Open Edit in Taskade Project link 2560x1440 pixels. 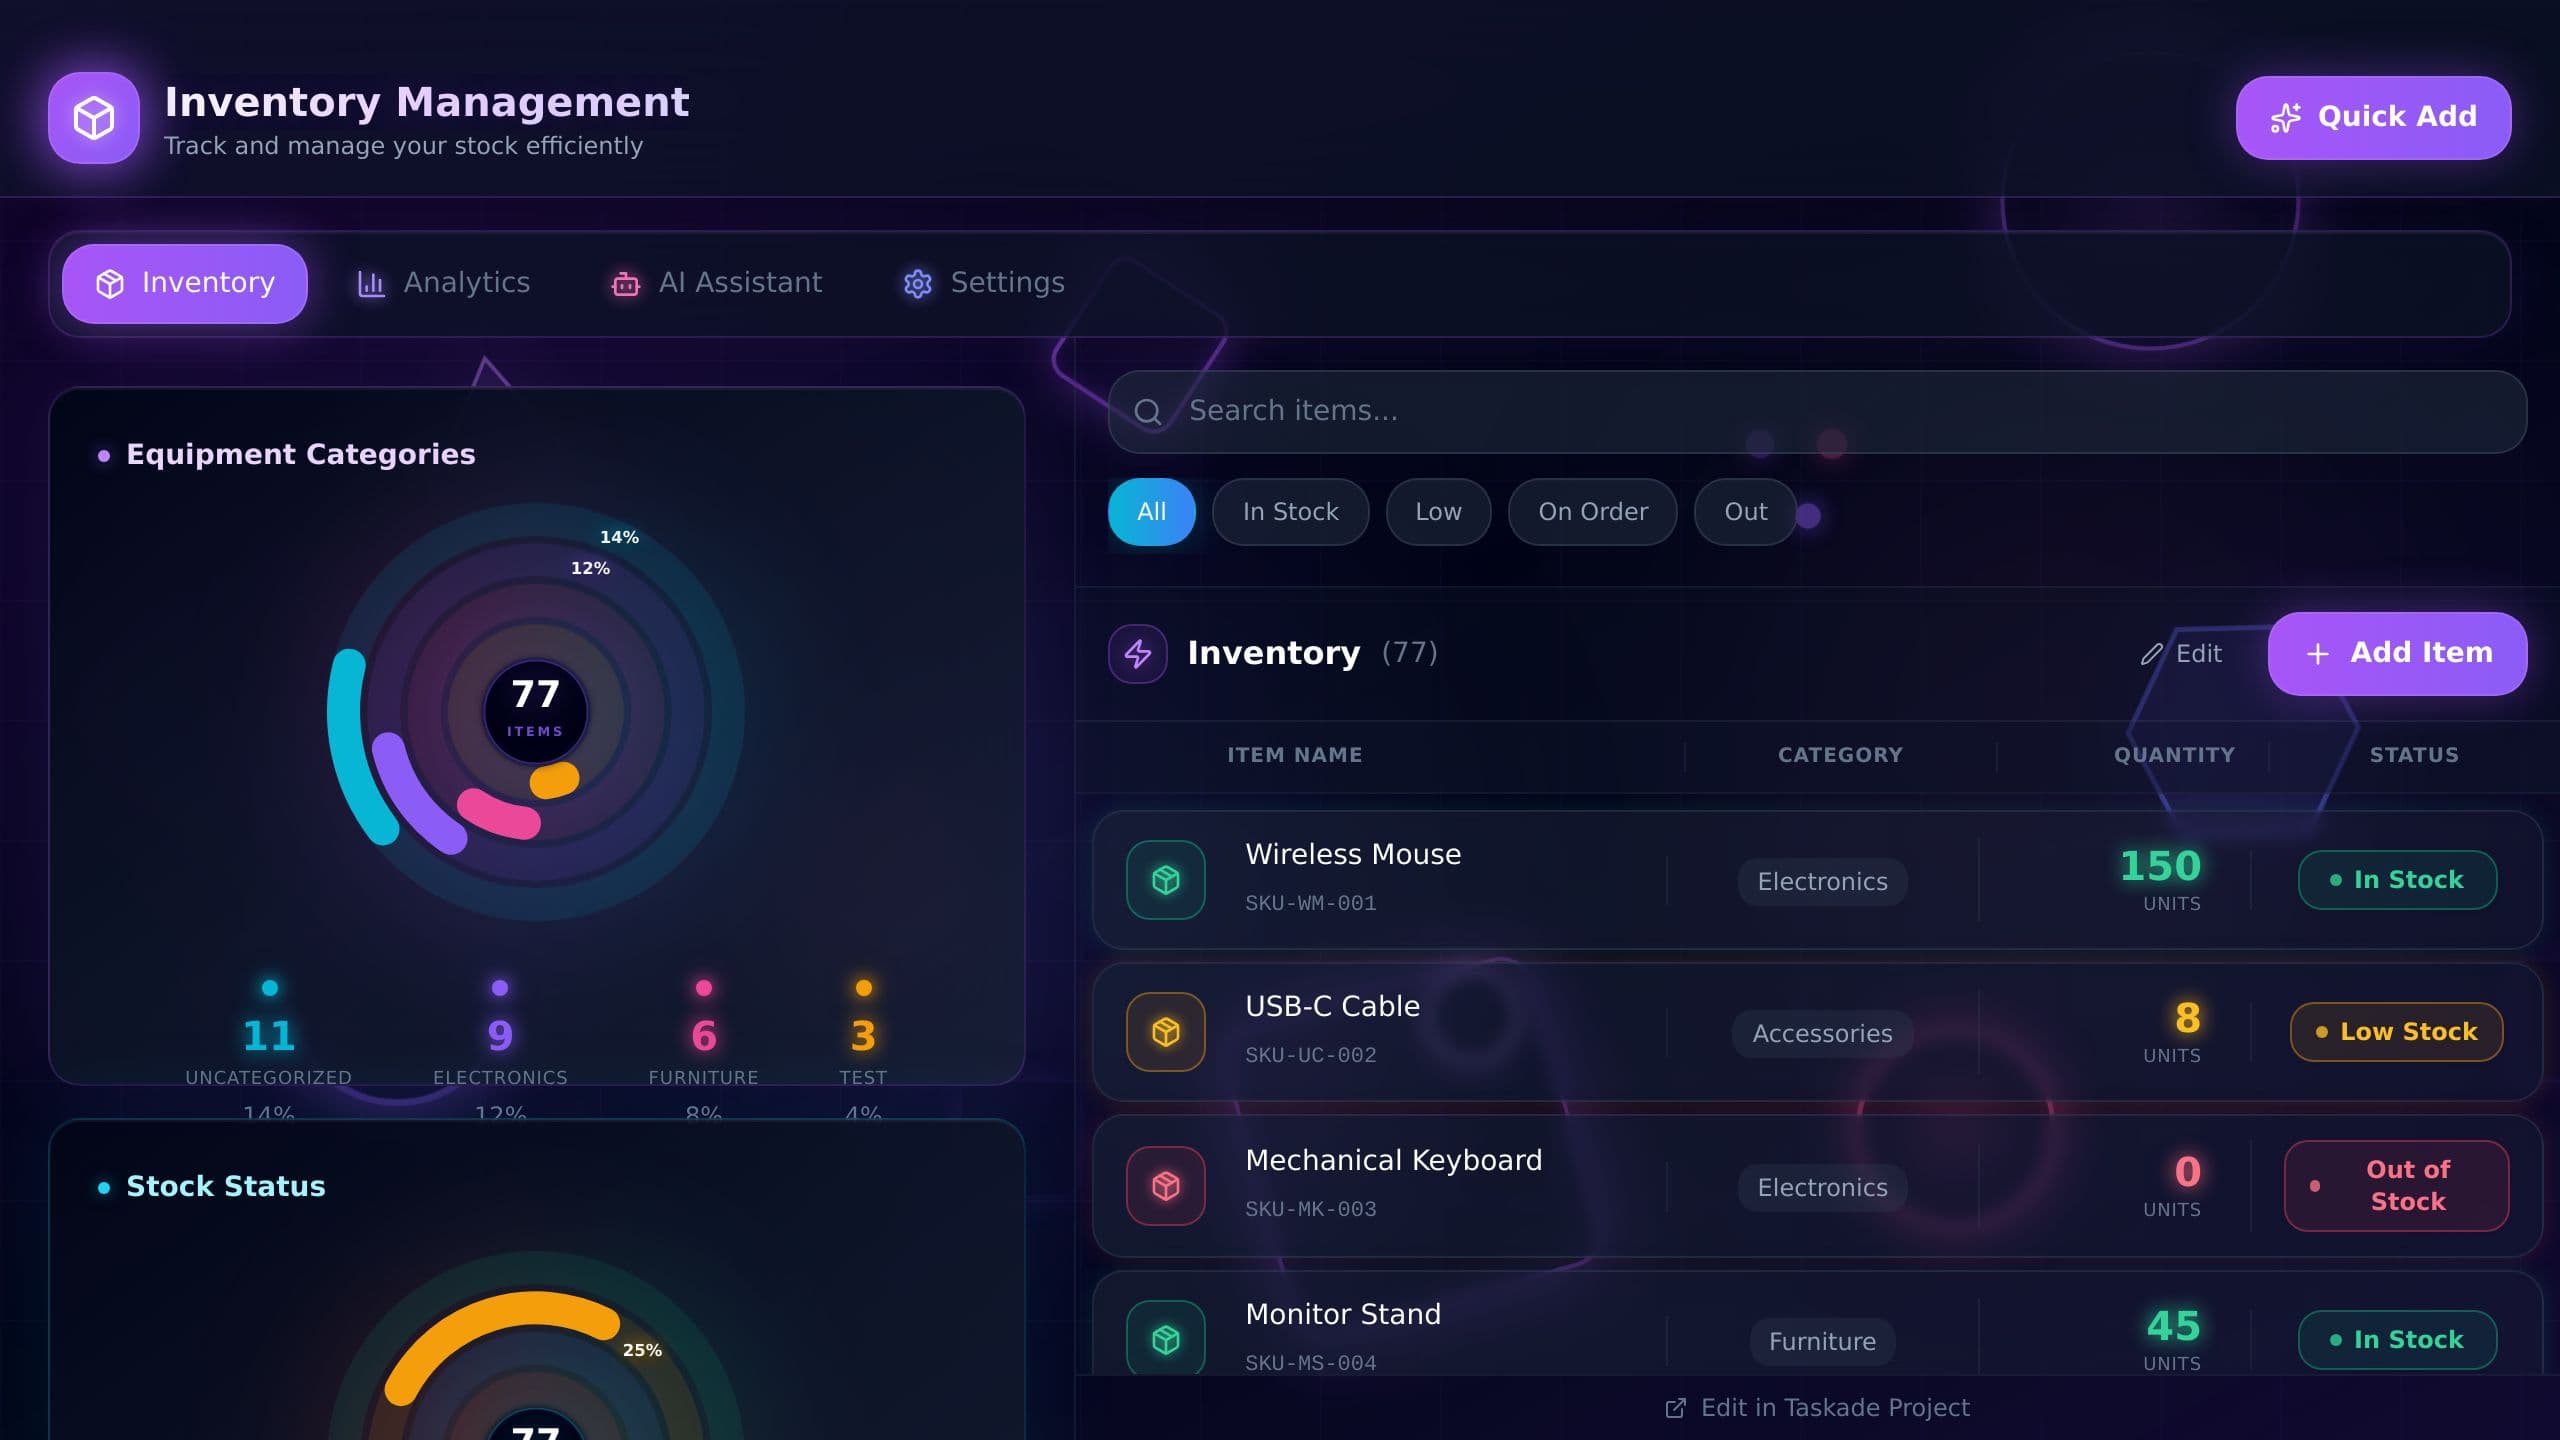tap(1817, 1408)
